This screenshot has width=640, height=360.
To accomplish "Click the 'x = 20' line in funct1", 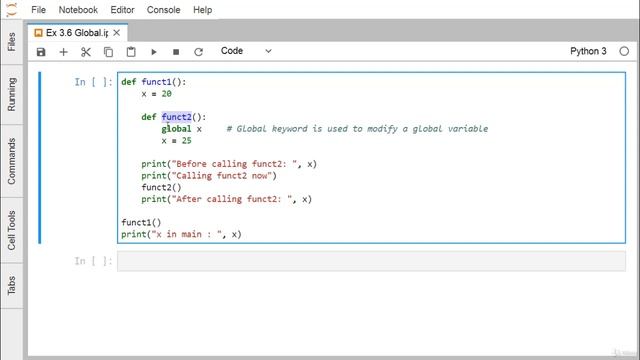I will click(x=156, y=94).
